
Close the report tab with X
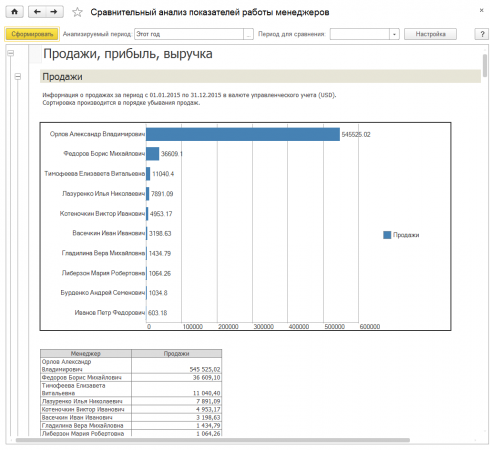point(481,10)
